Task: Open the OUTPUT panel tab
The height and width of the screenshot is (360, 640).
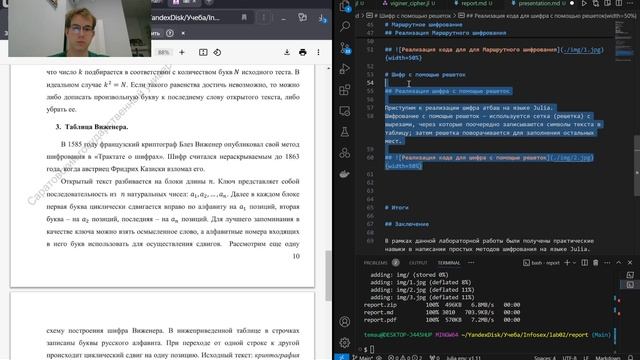Action: tap(418, 262)
